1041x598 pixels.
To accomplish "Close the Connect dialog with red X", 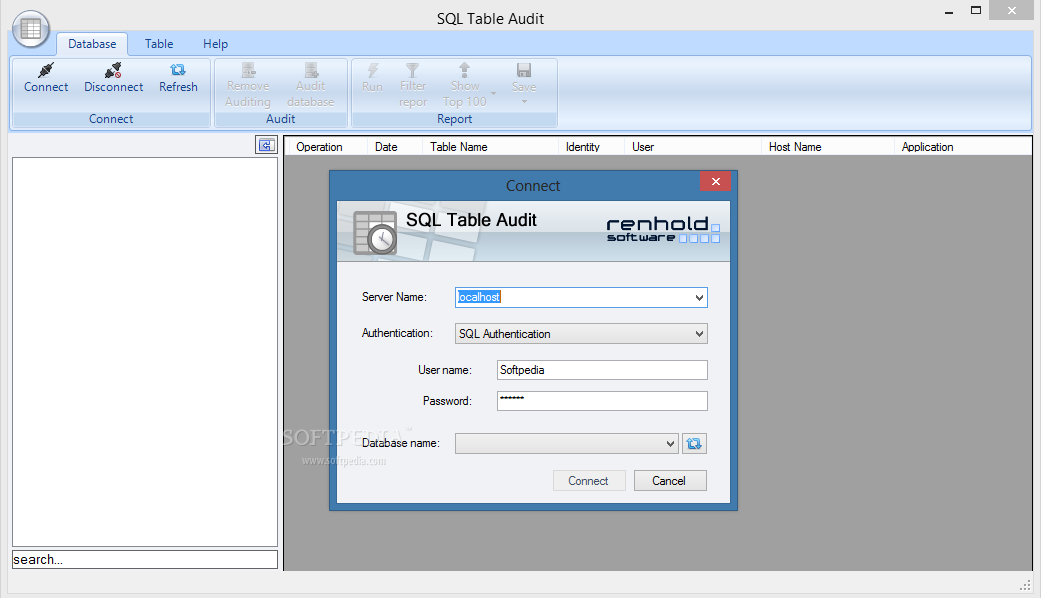I will [x=716, y=181].
